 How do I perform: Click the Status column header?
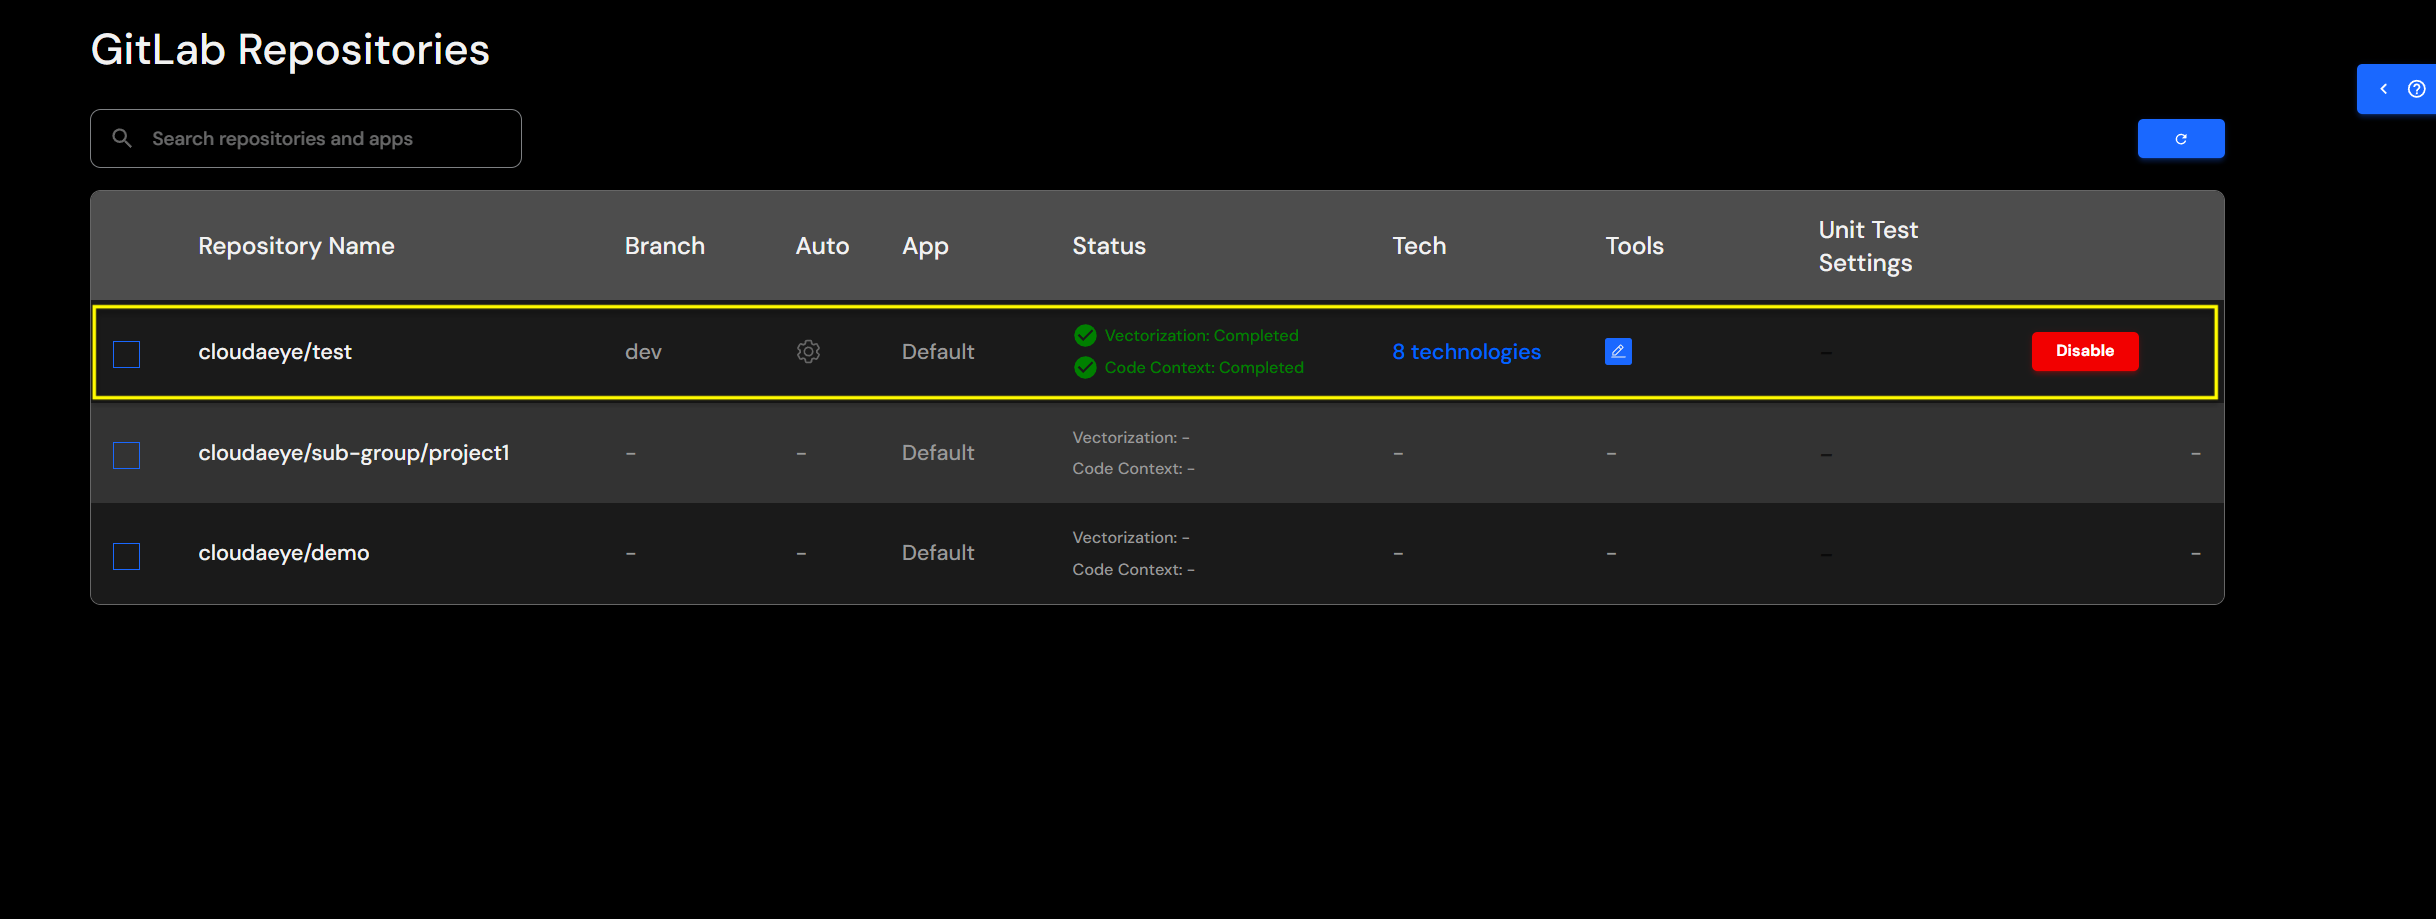[x=1109, y=245]
